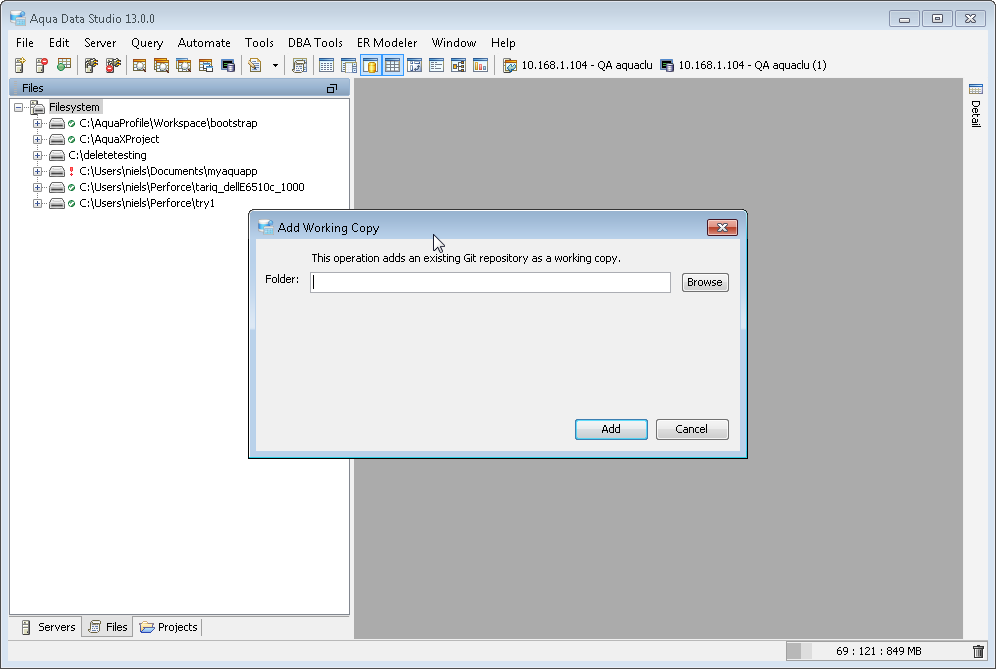Viewport: 996px width, 669px height.
Task: Toggle the highlighted yellow database cylinder icon
Action: pyautogui.click(x=370, y=65)
